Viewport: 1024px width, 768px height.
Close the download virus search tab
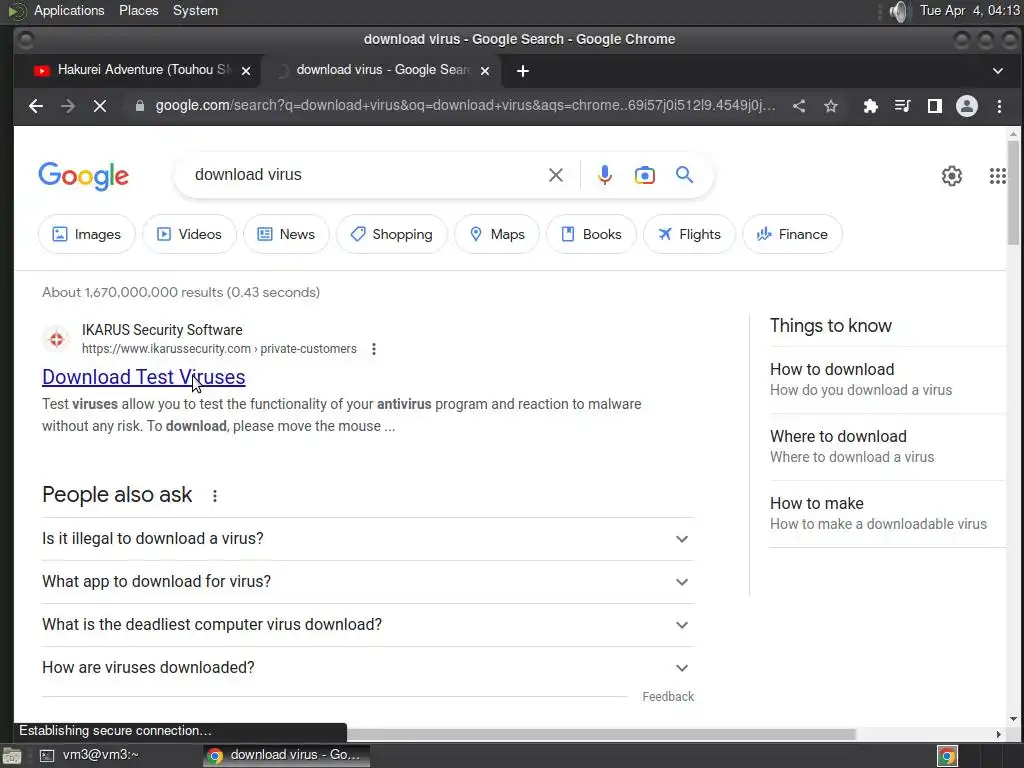click(x=485, y=71)
